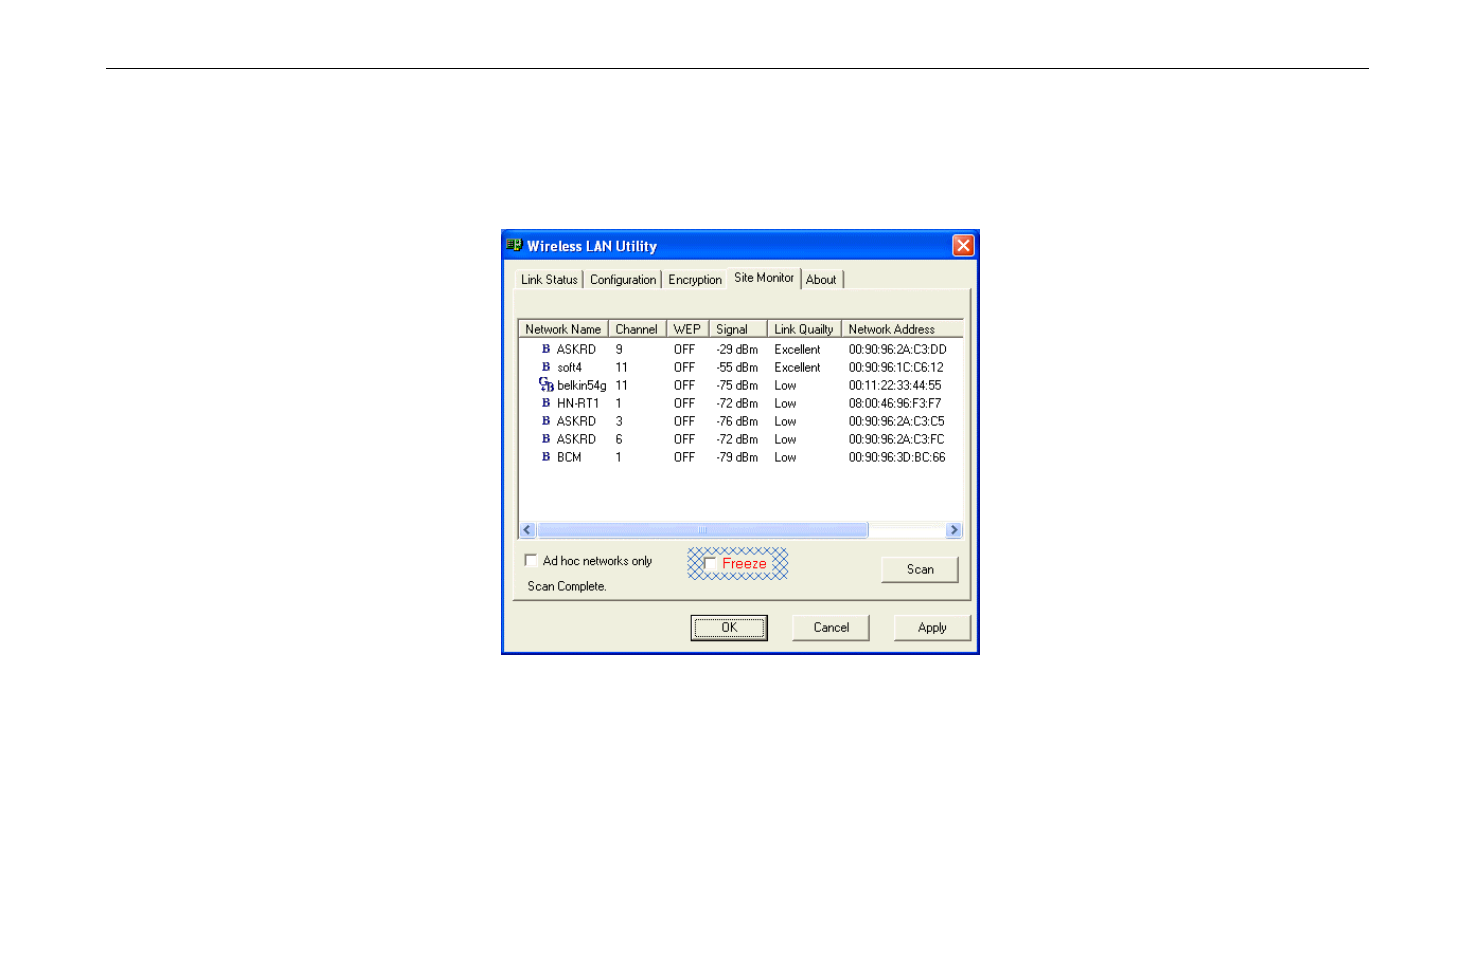Click the B icon beside HN-RT1

tap(546, 403)
